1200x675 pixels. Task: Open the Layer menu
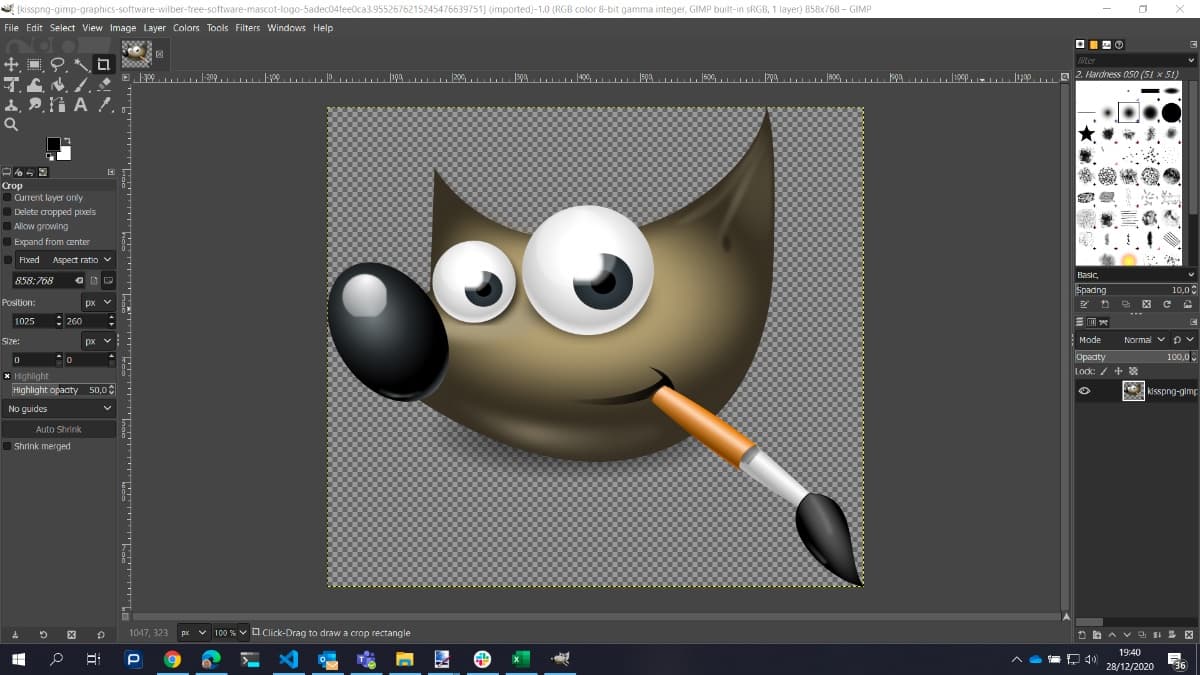[154, 28]
